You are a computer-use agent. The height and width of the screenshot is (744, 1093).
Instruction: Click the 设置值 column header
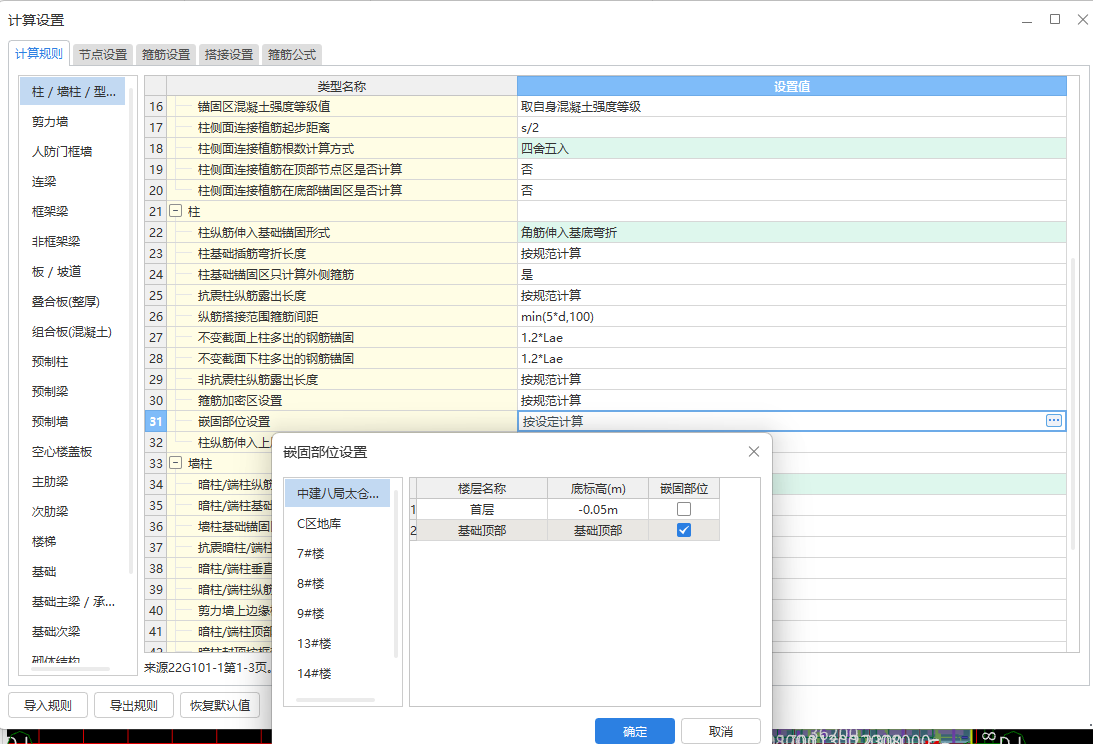(x=792, y=86)
